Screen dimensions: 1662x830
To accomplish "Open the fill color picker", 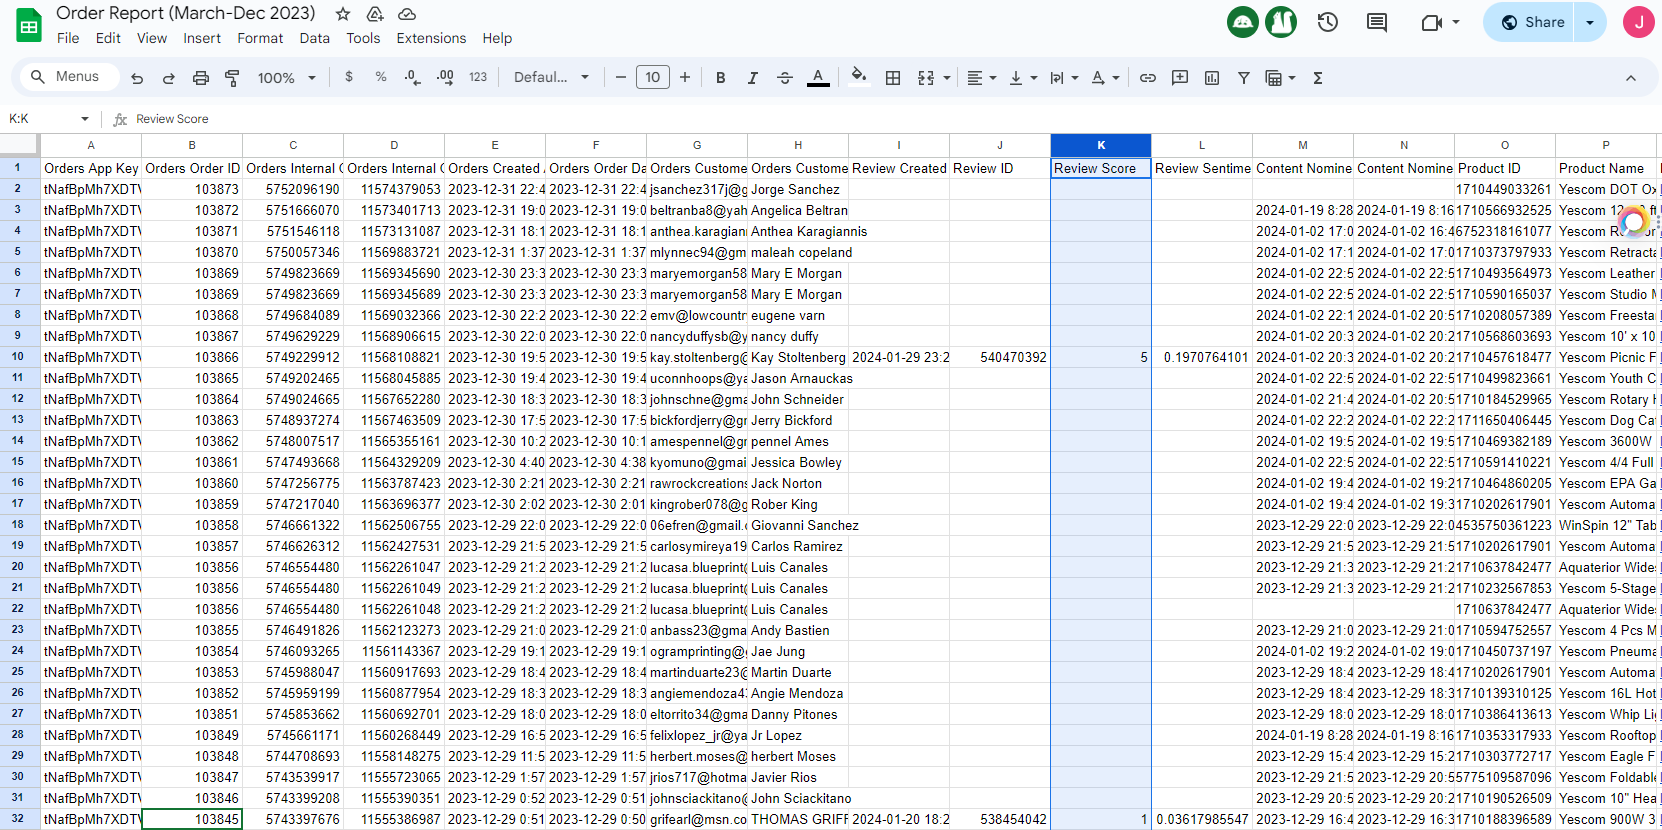I will point(859,76).
